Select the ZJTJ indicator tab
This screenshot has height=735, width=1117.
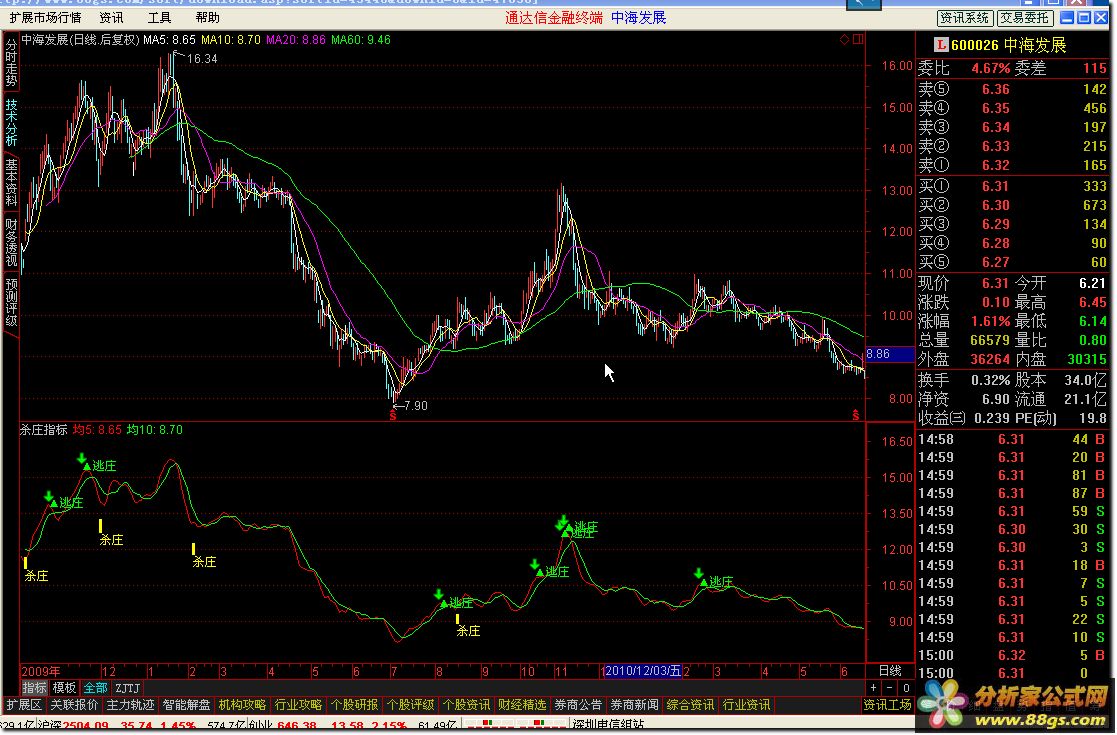(x=128, y=688)
